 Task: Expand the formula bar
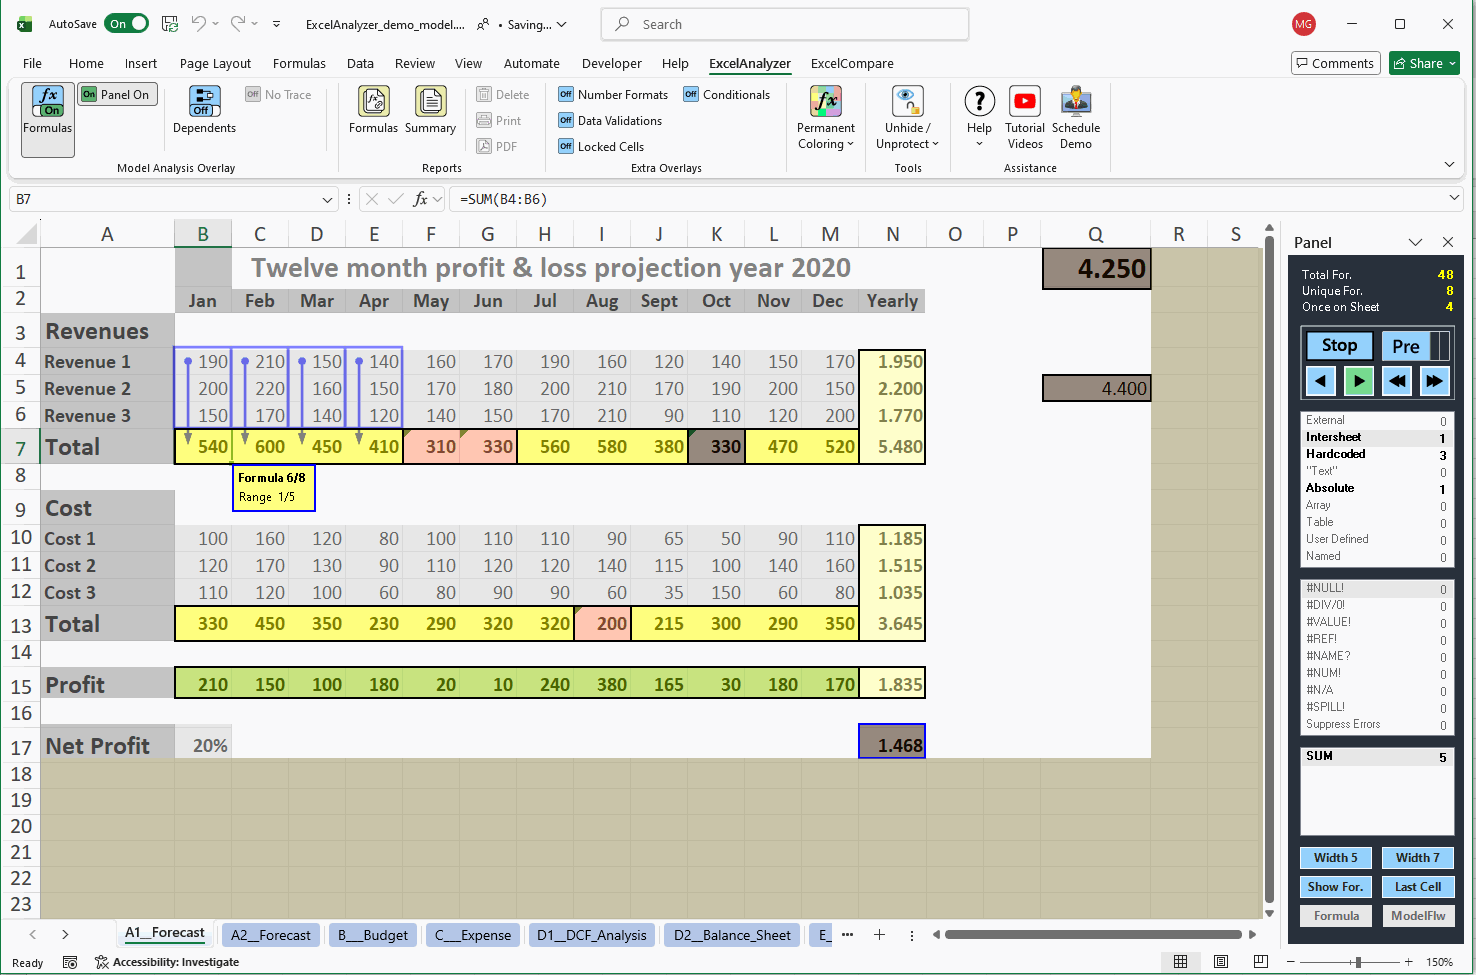[1454, 199]
